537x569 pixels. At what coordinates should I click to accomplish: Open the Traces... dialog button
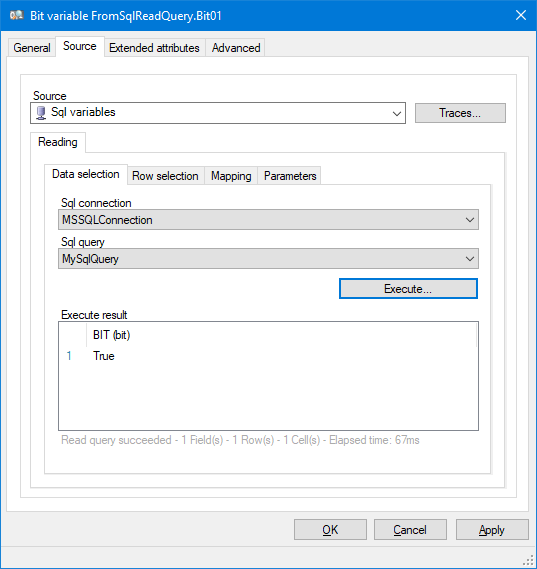tap(460, 113)
